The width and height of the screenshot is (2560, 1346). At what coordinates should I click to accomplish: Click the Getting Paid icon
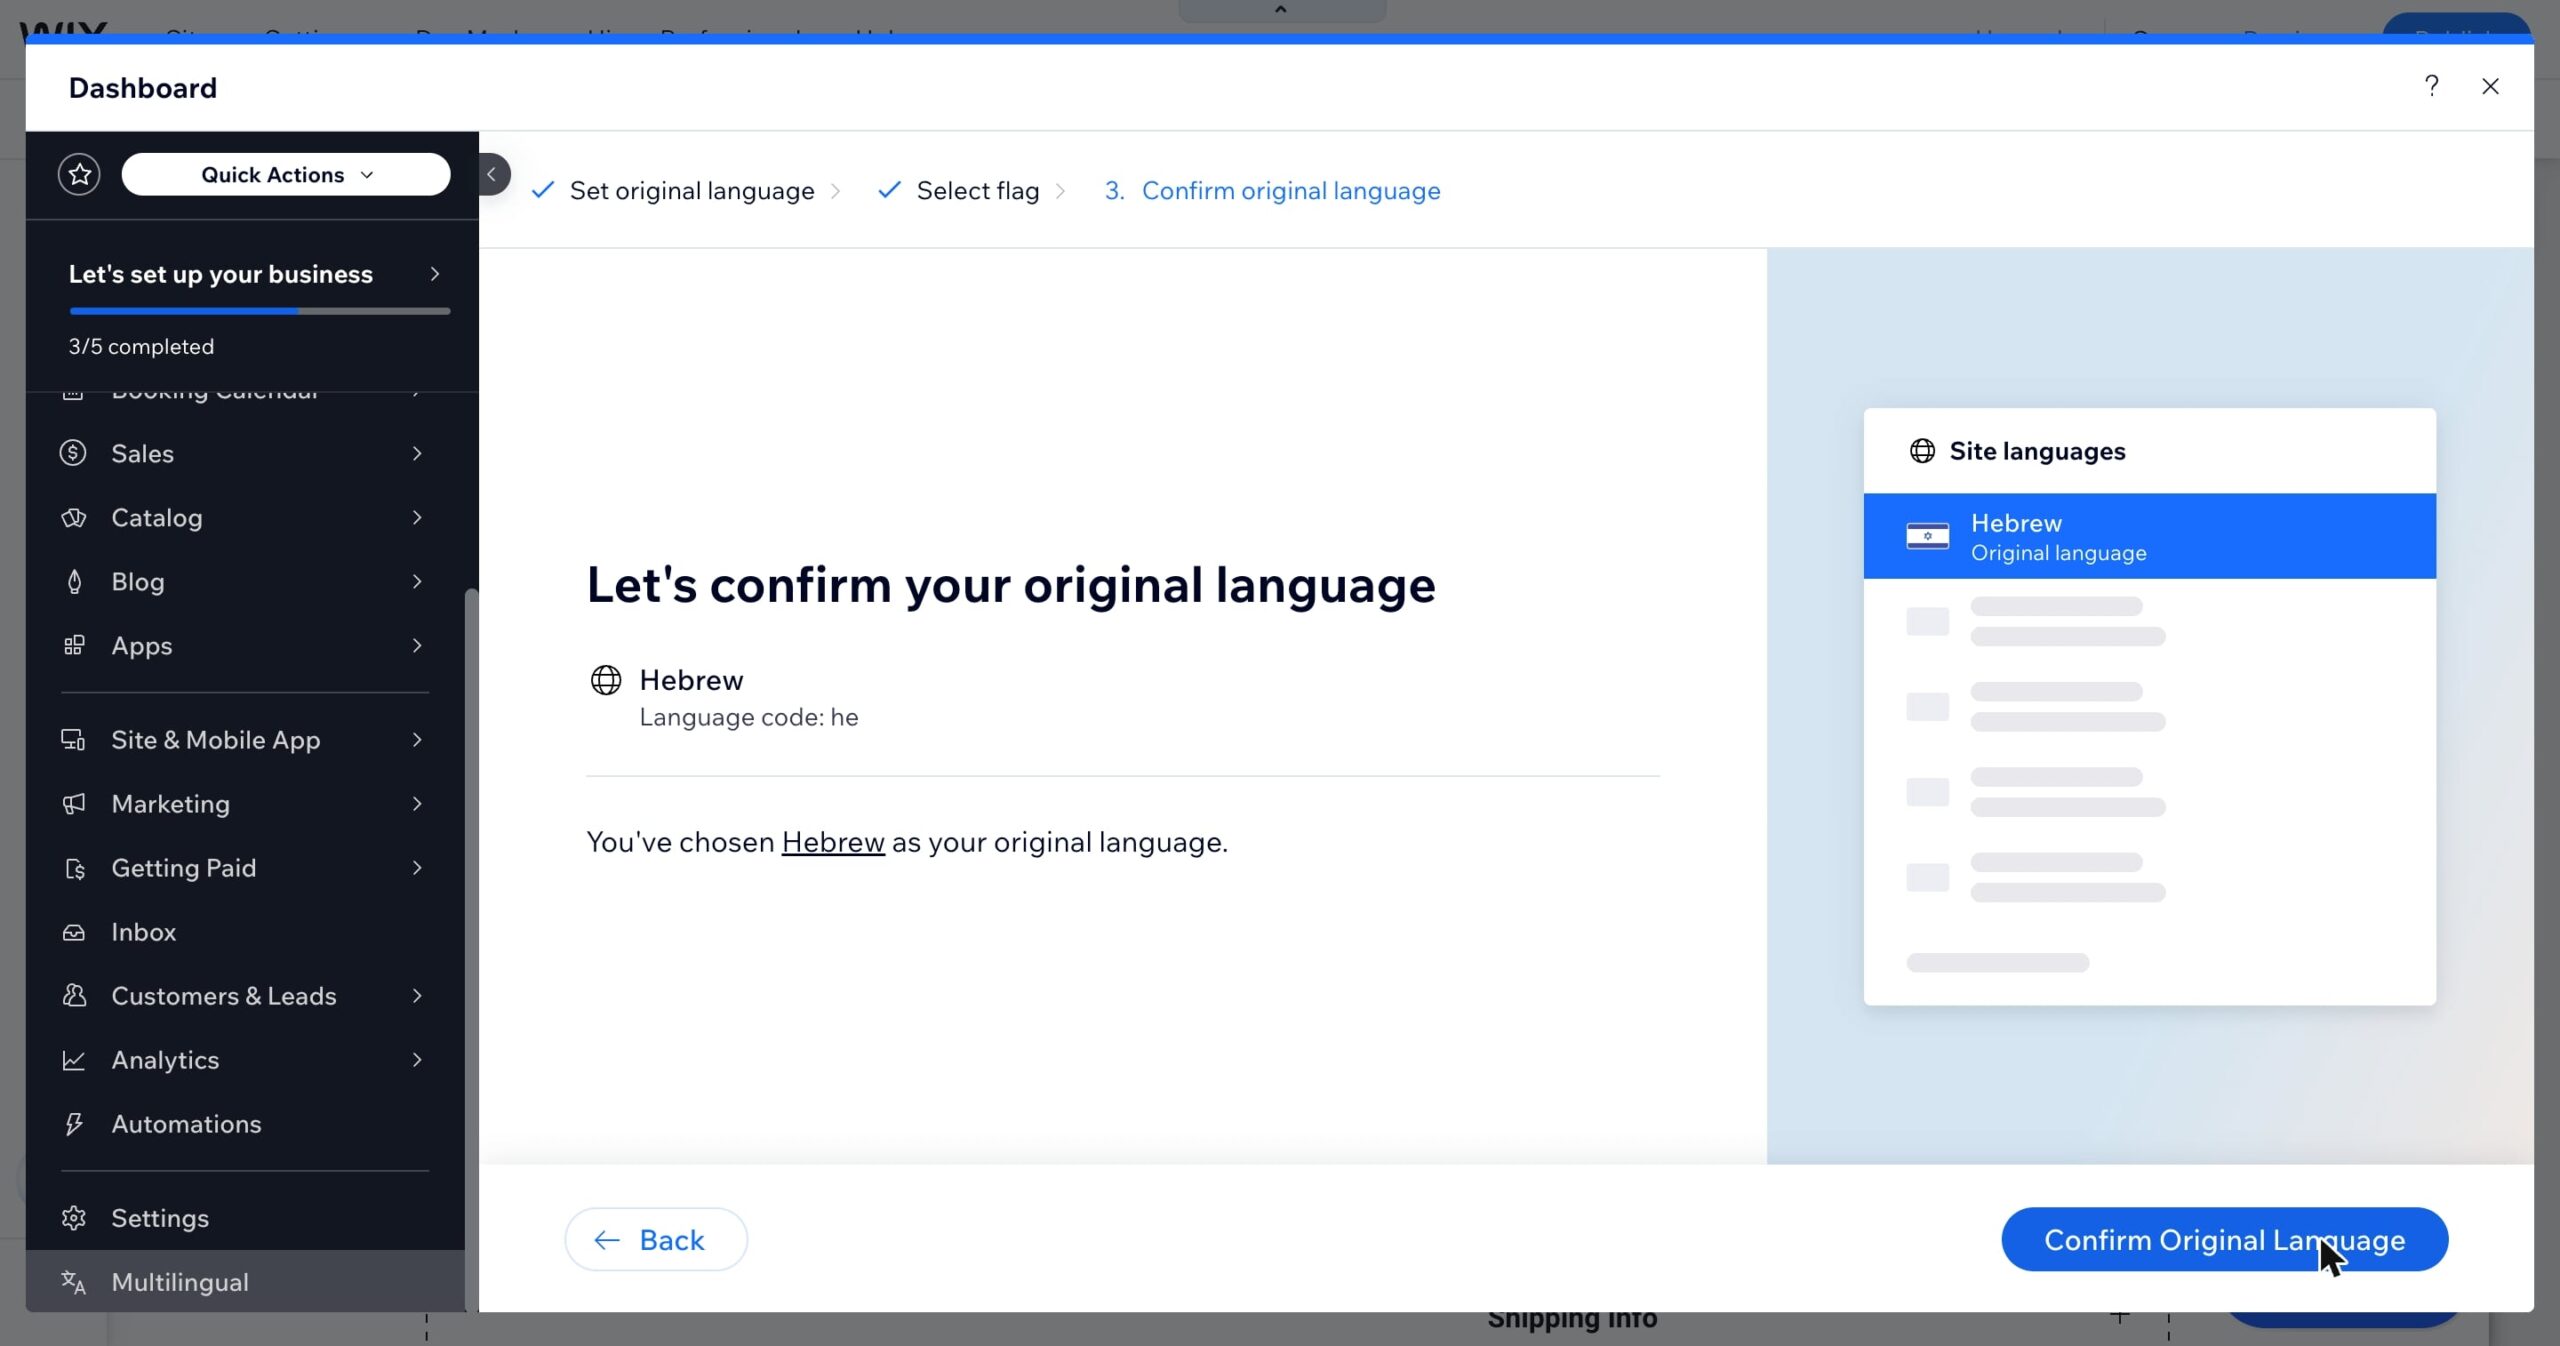[73, 868]
